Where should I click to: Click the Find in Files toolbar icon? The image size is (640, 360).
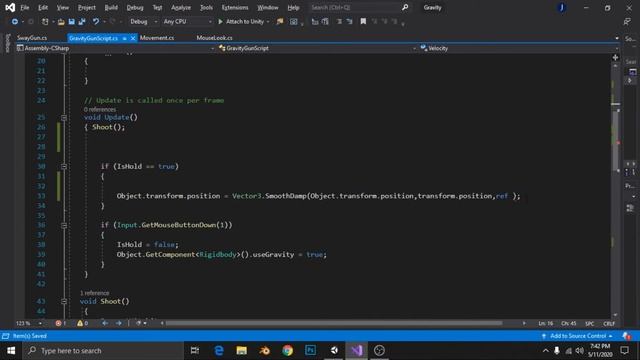pos(280,22)
